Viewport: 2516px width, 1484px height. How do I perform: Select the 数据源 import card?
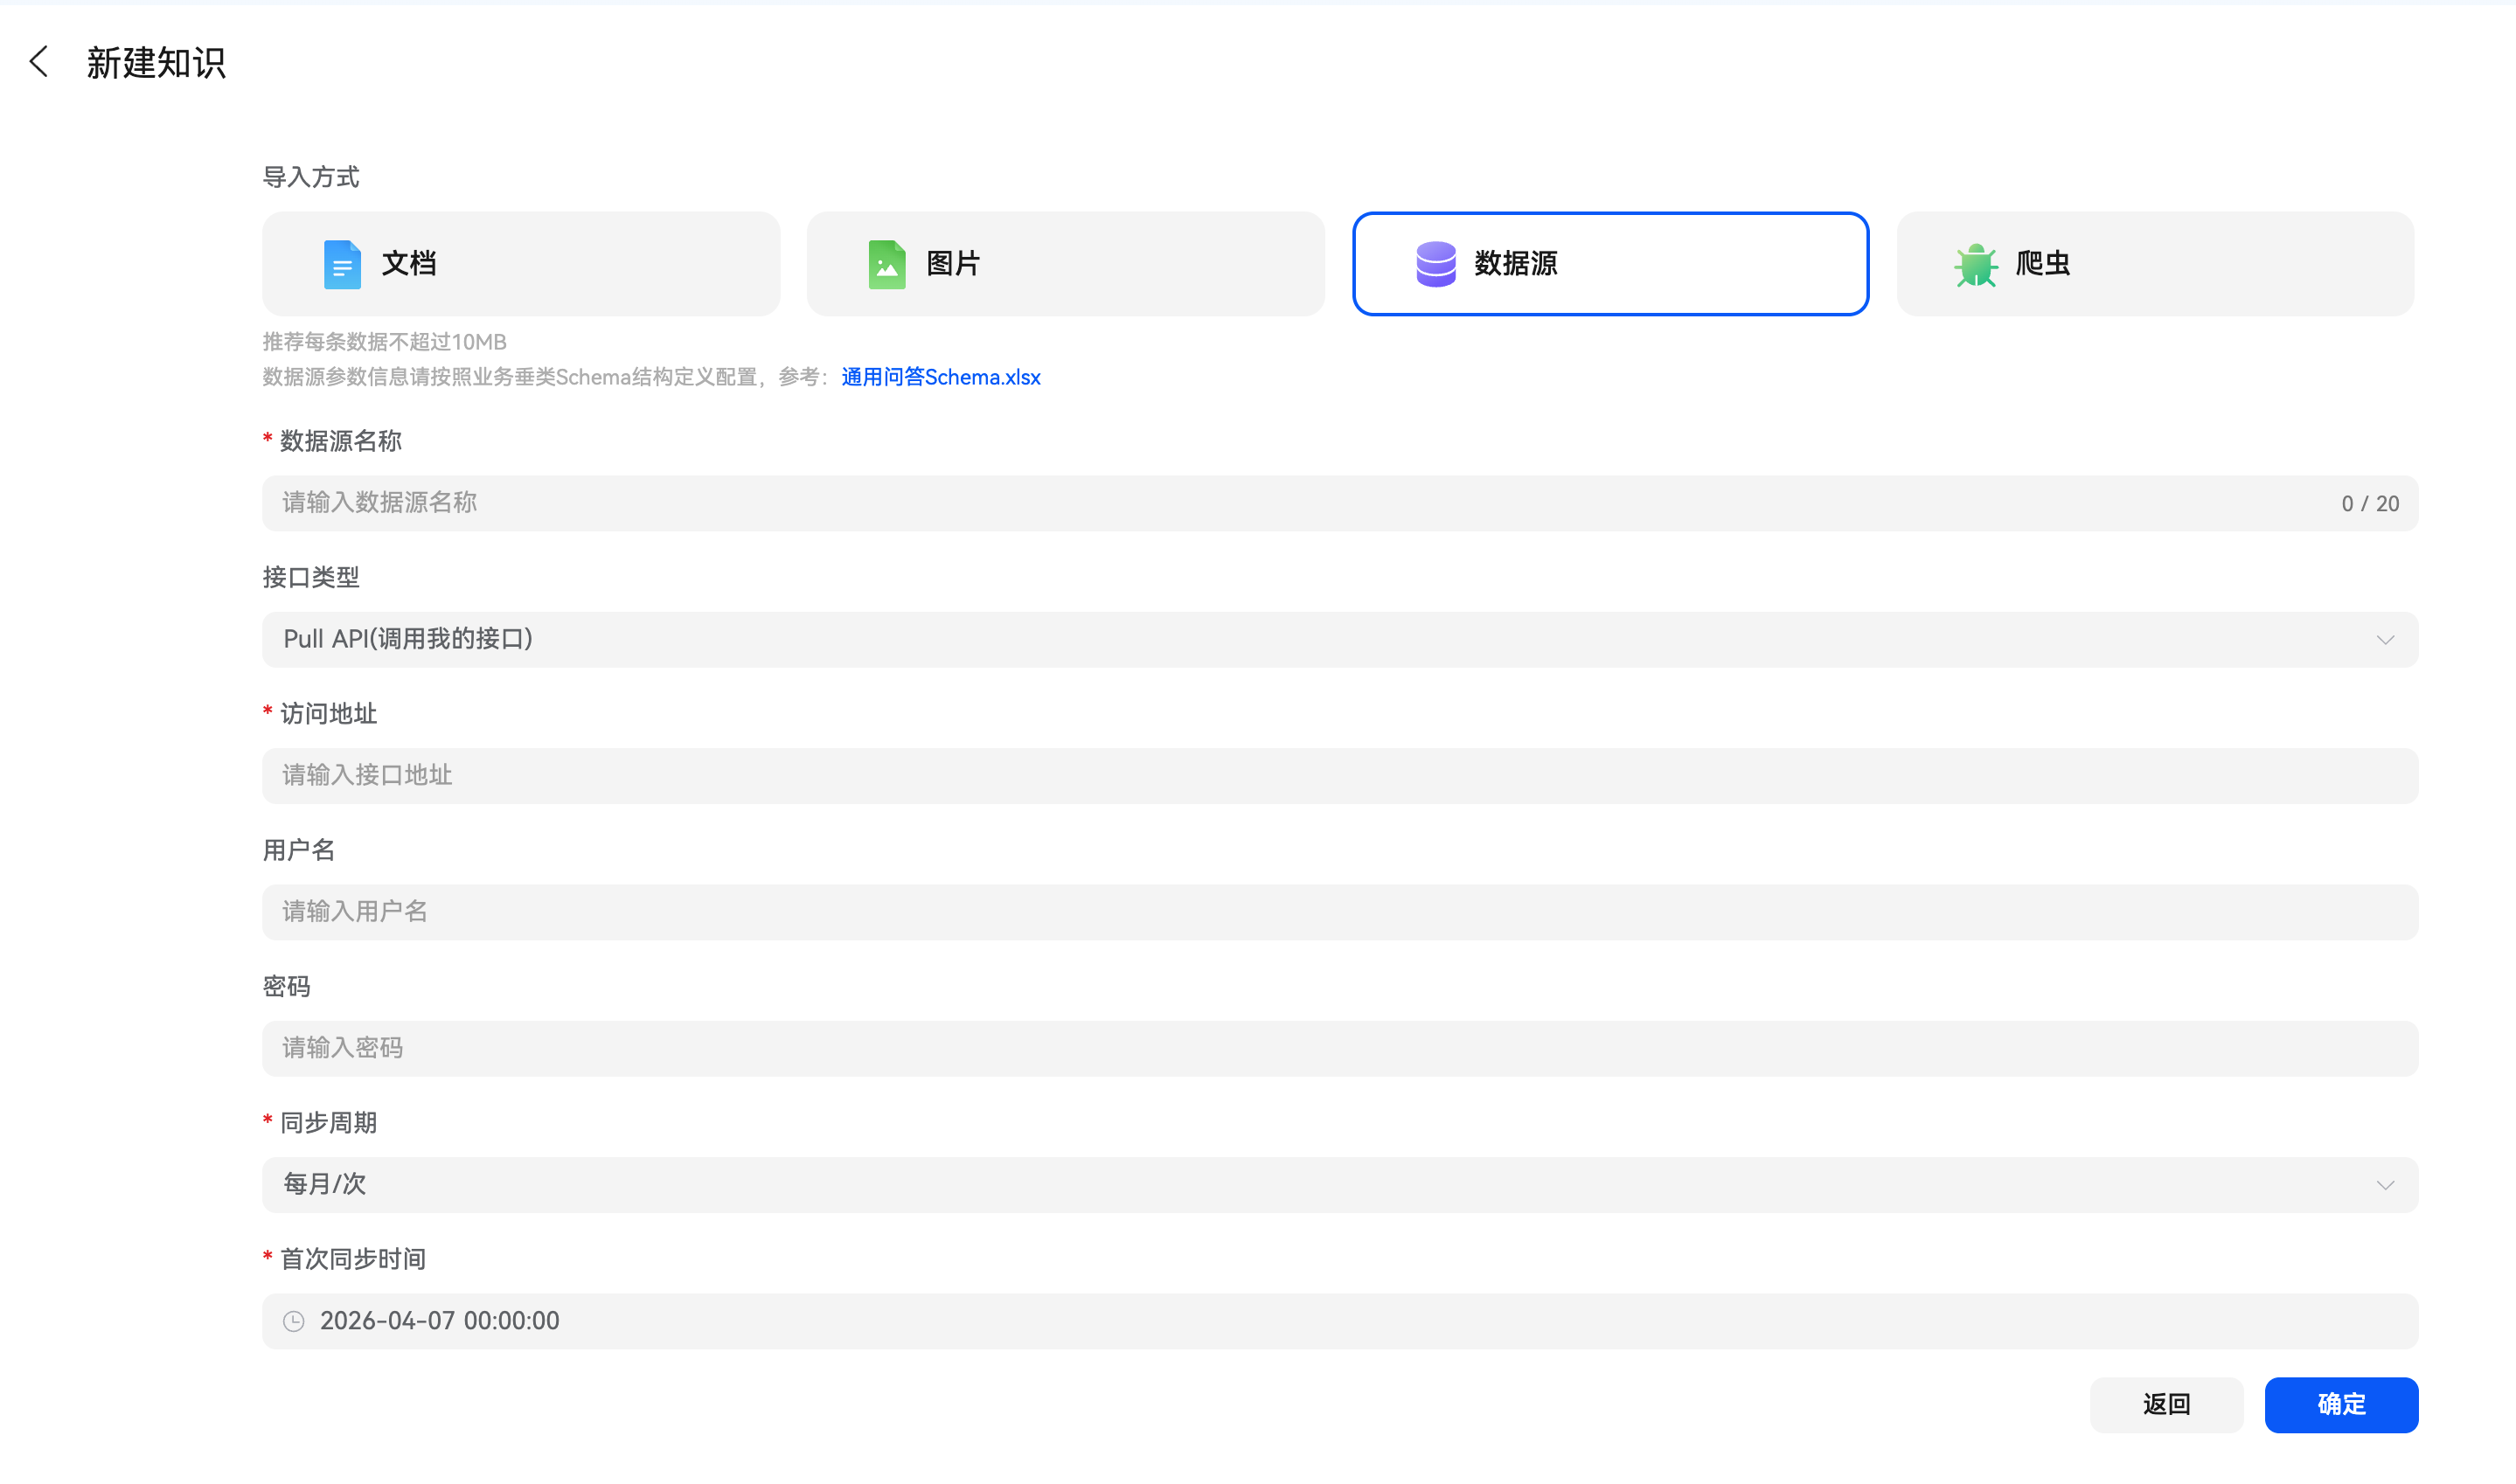click(1610, 264)
